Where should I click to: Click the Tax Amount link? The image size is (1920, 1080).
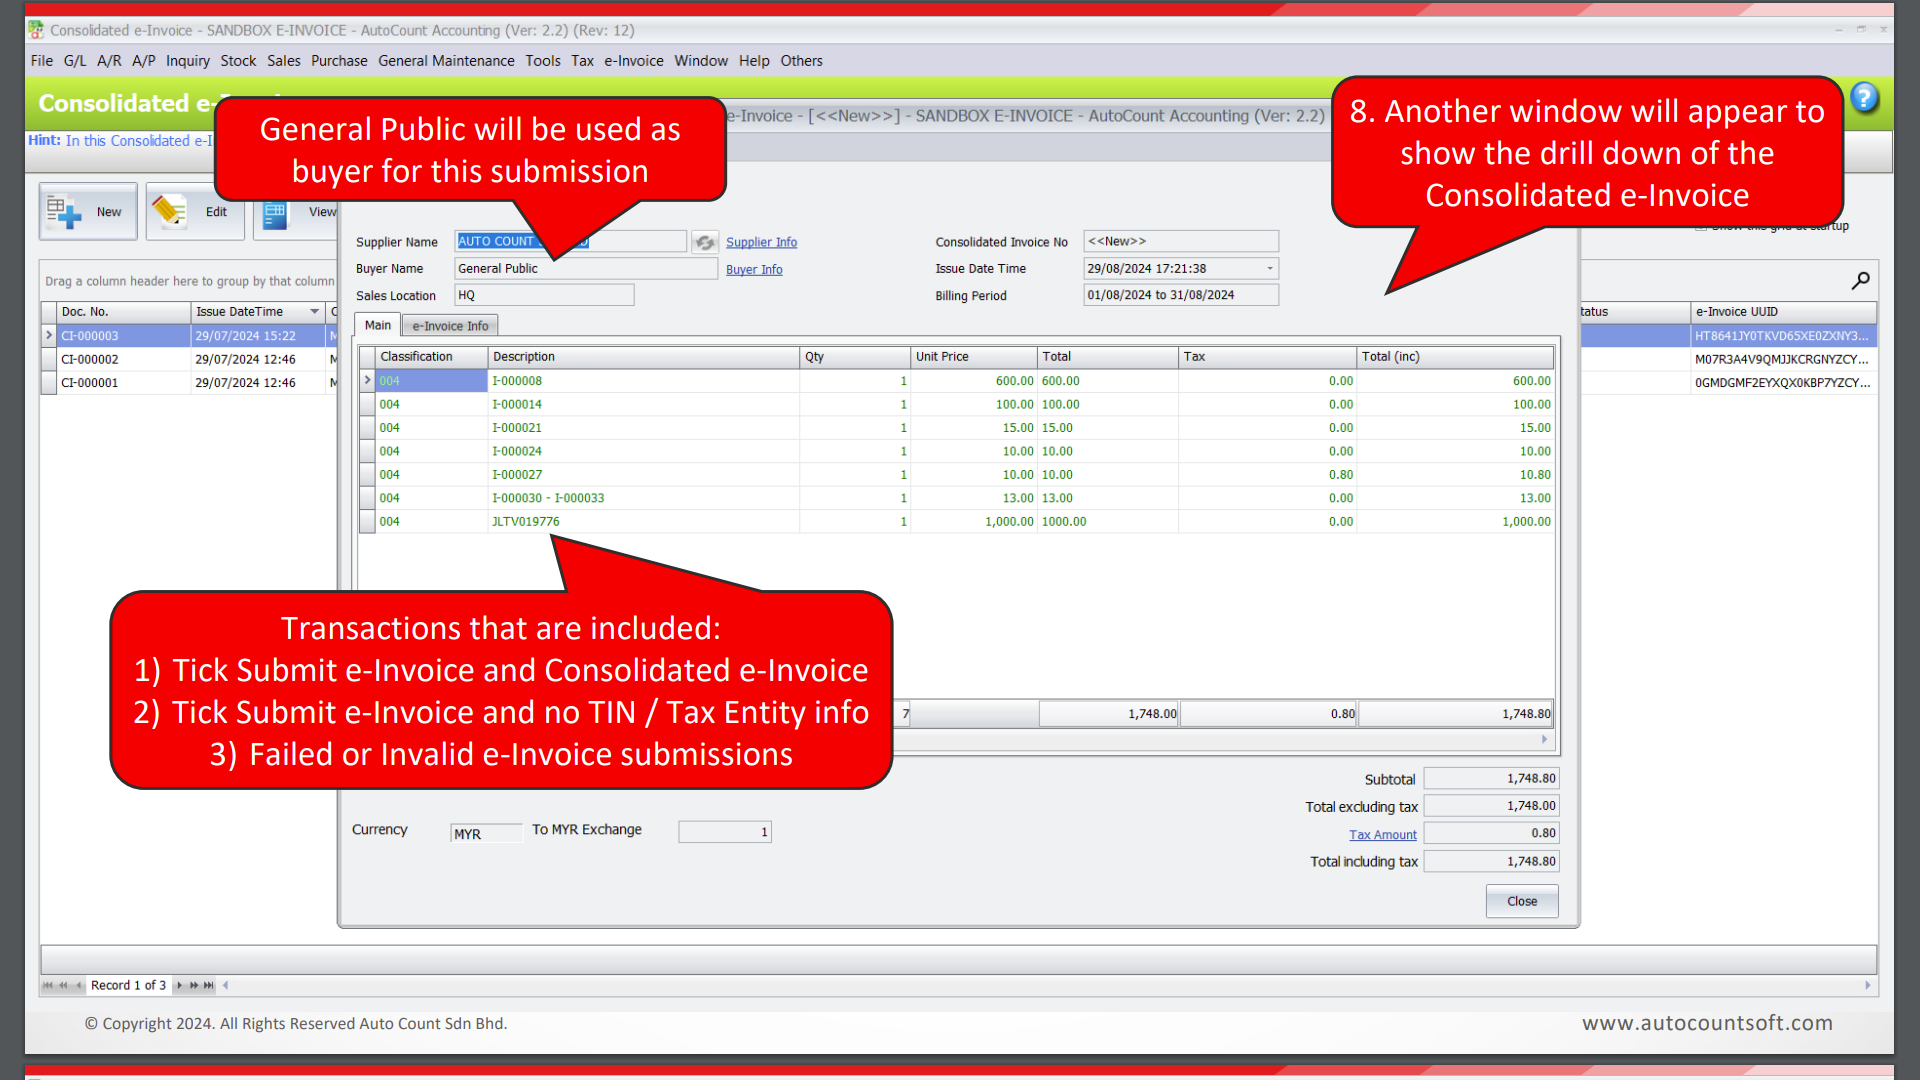[1382, 834]
